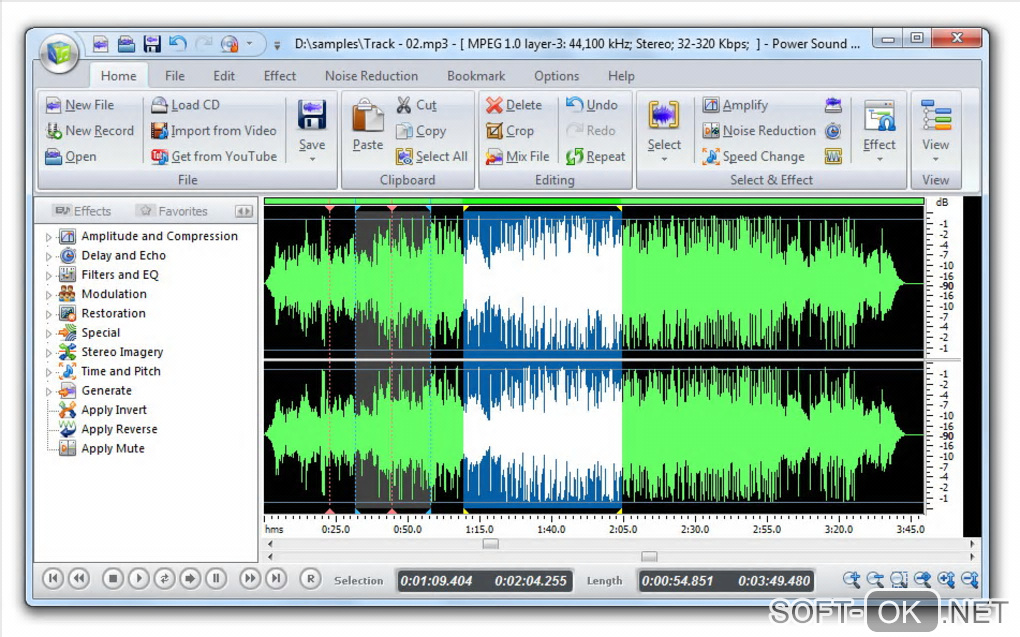Expand the Restoration tree node
Image resolution: width=1020 pixels, height=637 pixels.
[48, 314]
